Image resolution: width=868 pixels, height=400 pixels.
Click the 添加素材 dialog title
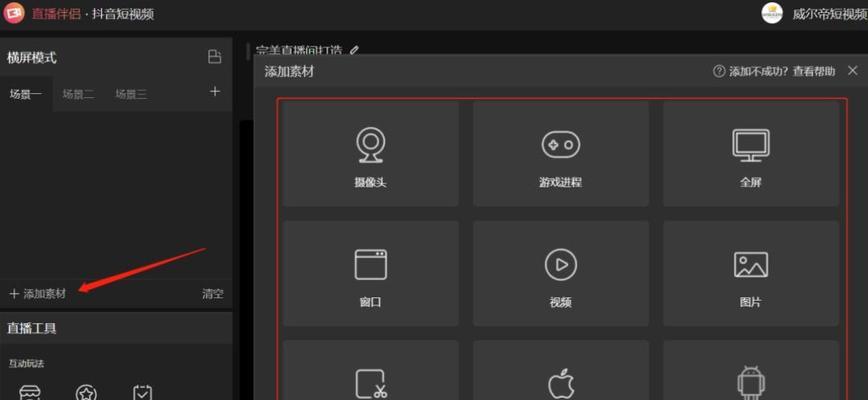[289, 71]
